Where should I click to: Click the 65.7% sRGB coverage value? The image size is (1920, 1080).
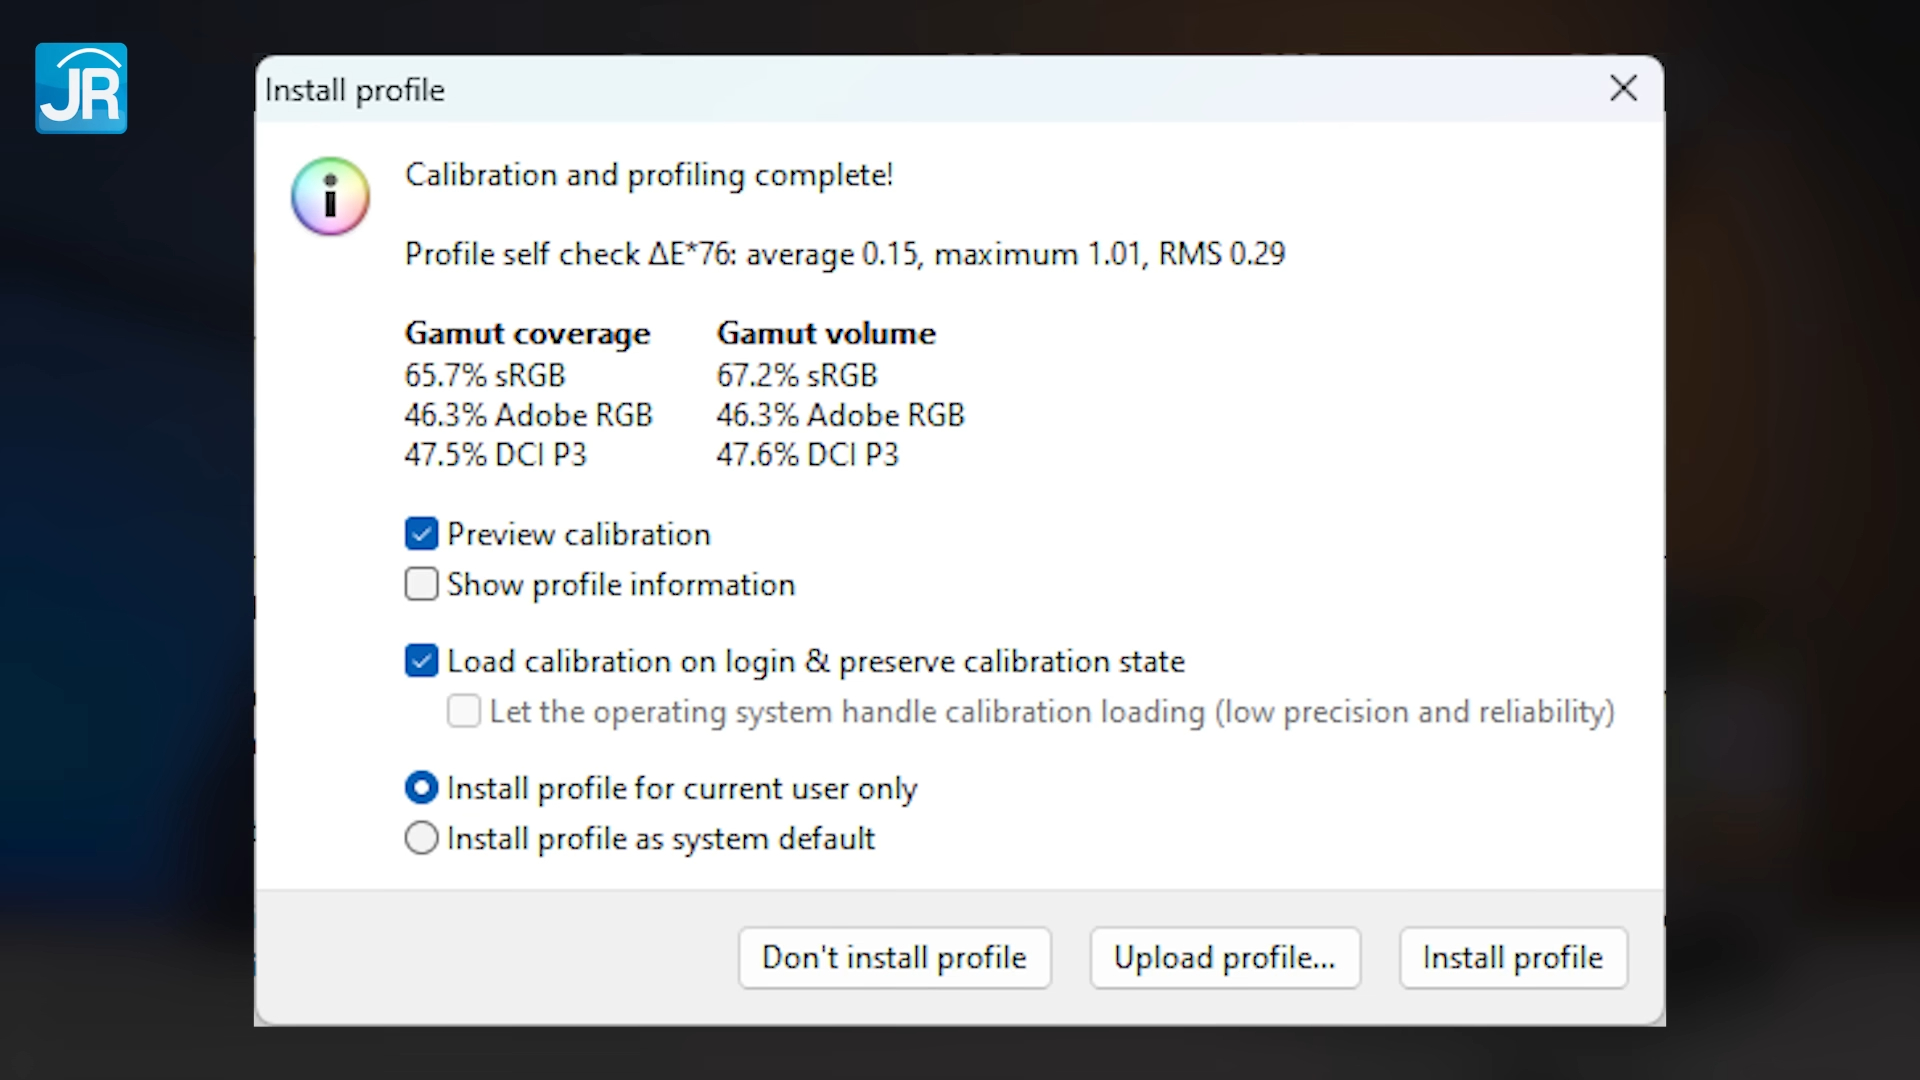484,375
